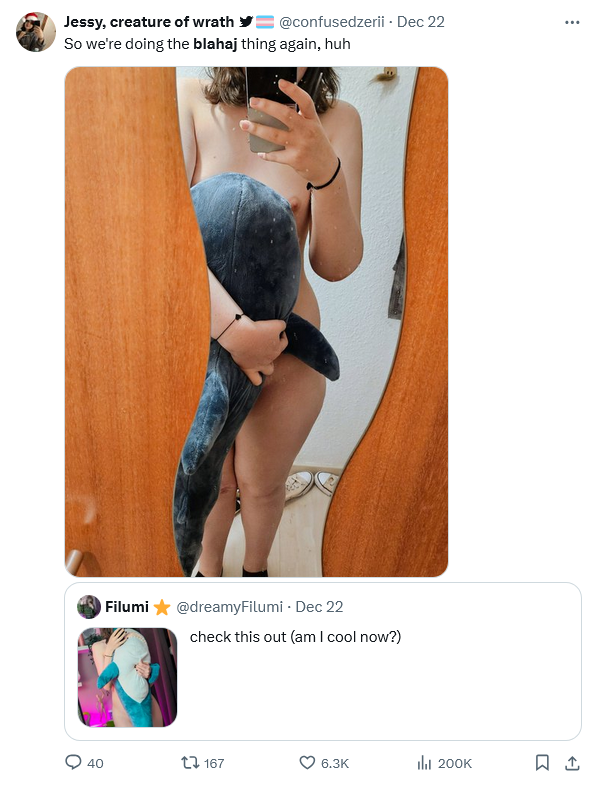Open the view analytics bar chart icon
The width and height of the screenshot is (598, 785).
(x=424, y=762)
